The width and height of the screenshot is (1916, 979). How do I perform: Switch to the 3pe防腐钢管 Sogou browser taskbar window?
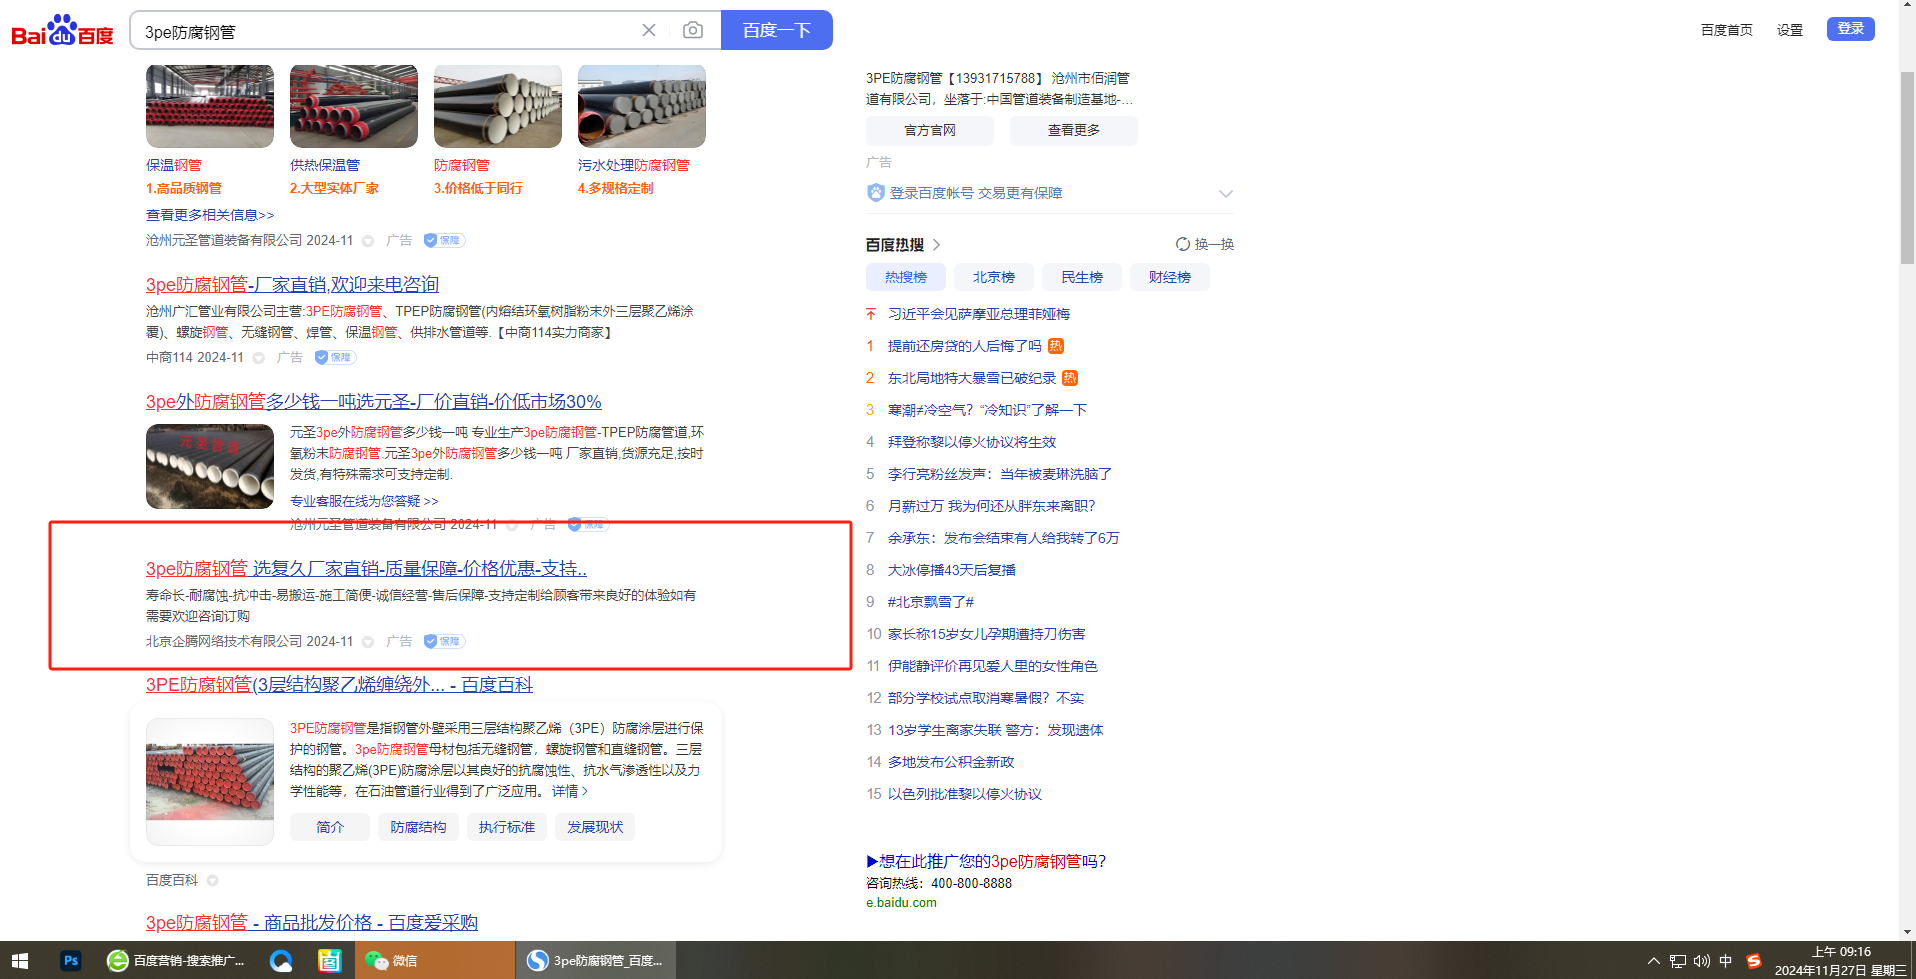(x=596, y=960)
